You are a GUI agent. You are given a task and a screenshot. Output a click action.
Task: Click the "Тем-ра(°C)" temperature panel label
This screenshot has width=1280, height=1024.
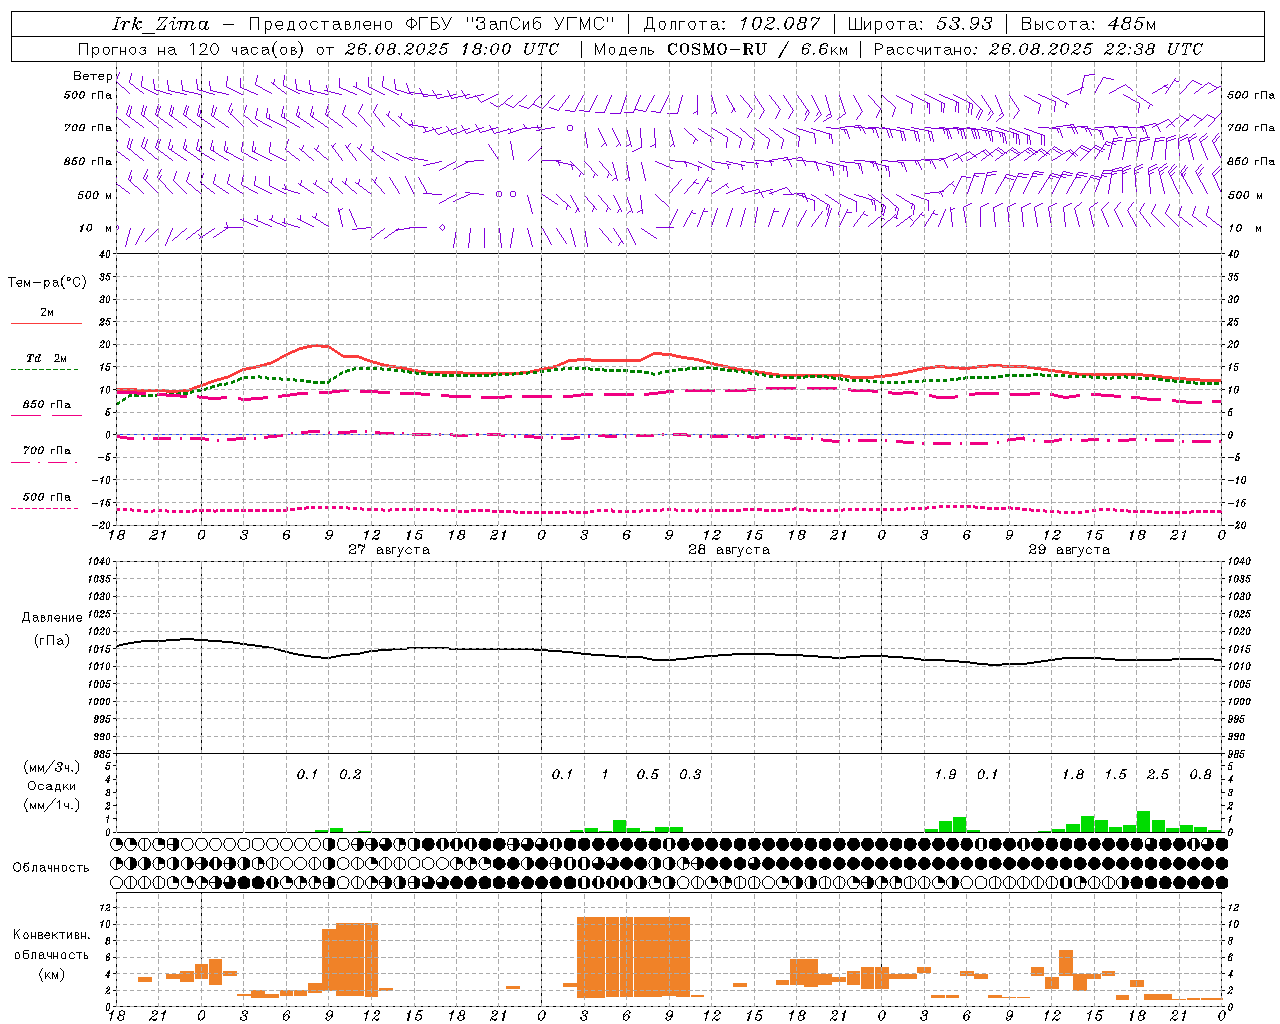[x=47, y=283]
